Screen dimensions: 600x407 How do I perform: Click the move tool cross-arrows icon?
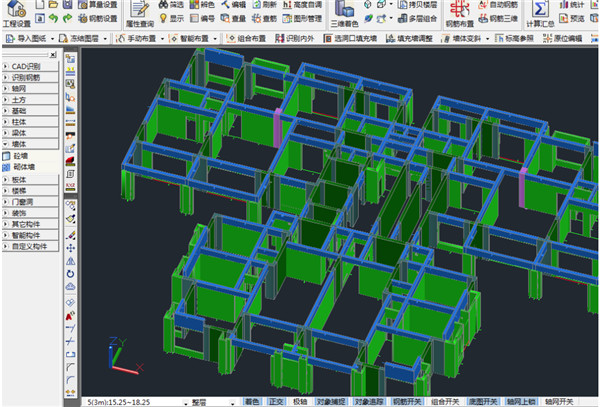click(70, 248)
